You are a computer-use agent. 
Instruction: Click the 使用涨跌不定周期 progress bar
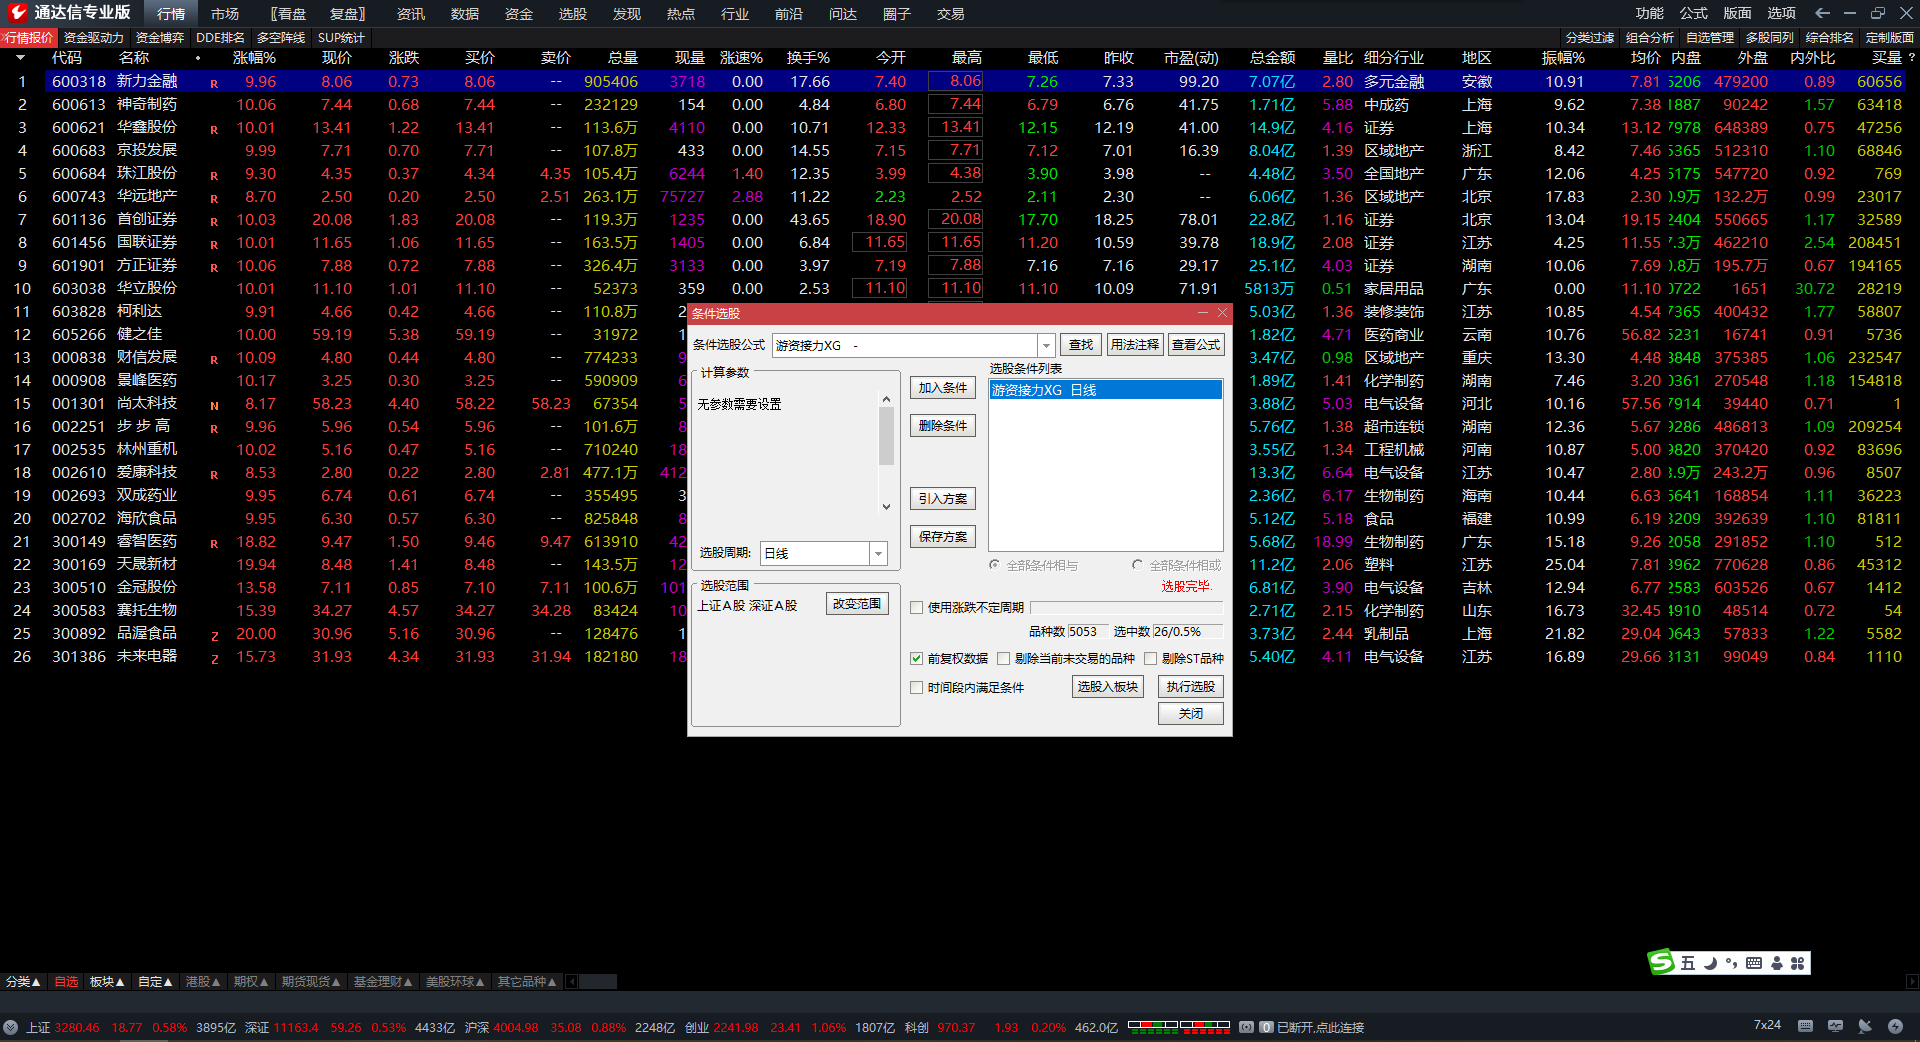coord(1126,608)
